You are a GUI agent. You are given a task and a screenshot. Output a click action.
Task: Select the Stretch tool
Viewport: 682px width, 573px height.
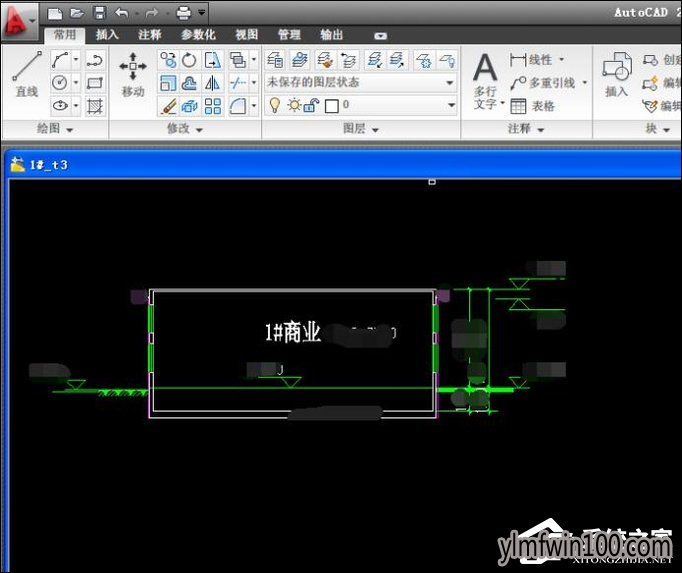point(213,60)
